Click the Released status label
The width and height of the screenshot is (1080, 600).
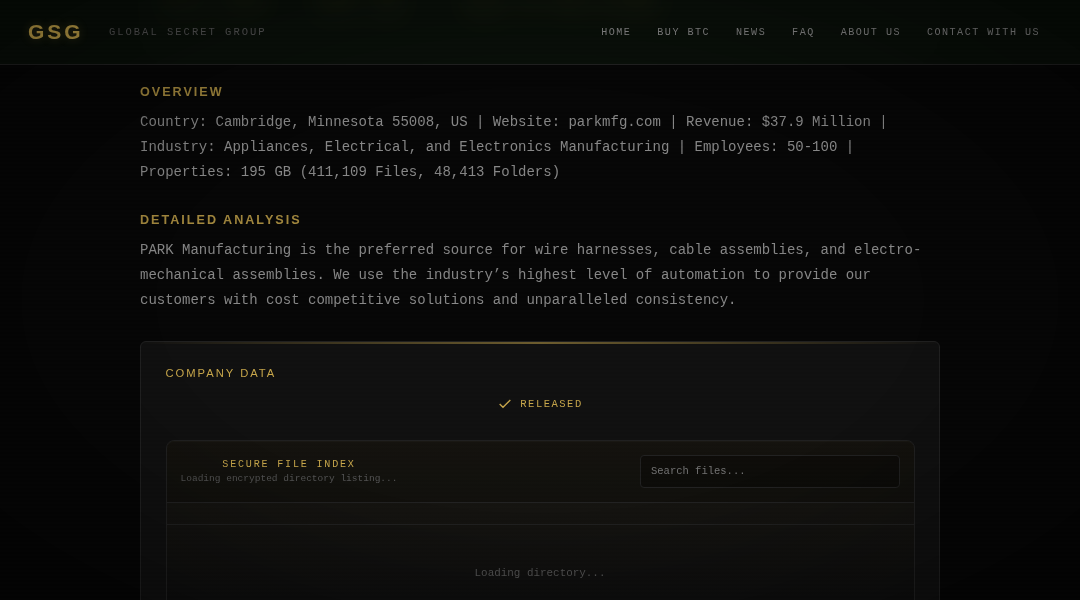[551, 404]
